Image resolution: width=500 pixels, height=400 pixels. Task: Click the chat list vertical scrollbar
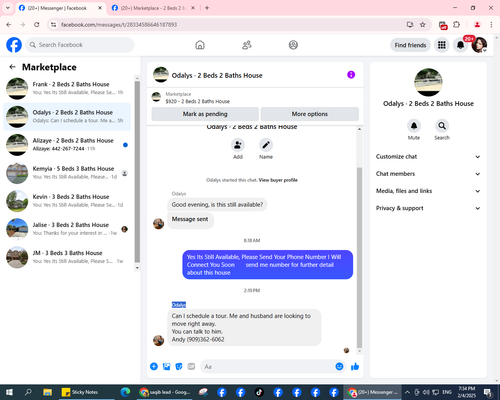(x=137, y=172)
